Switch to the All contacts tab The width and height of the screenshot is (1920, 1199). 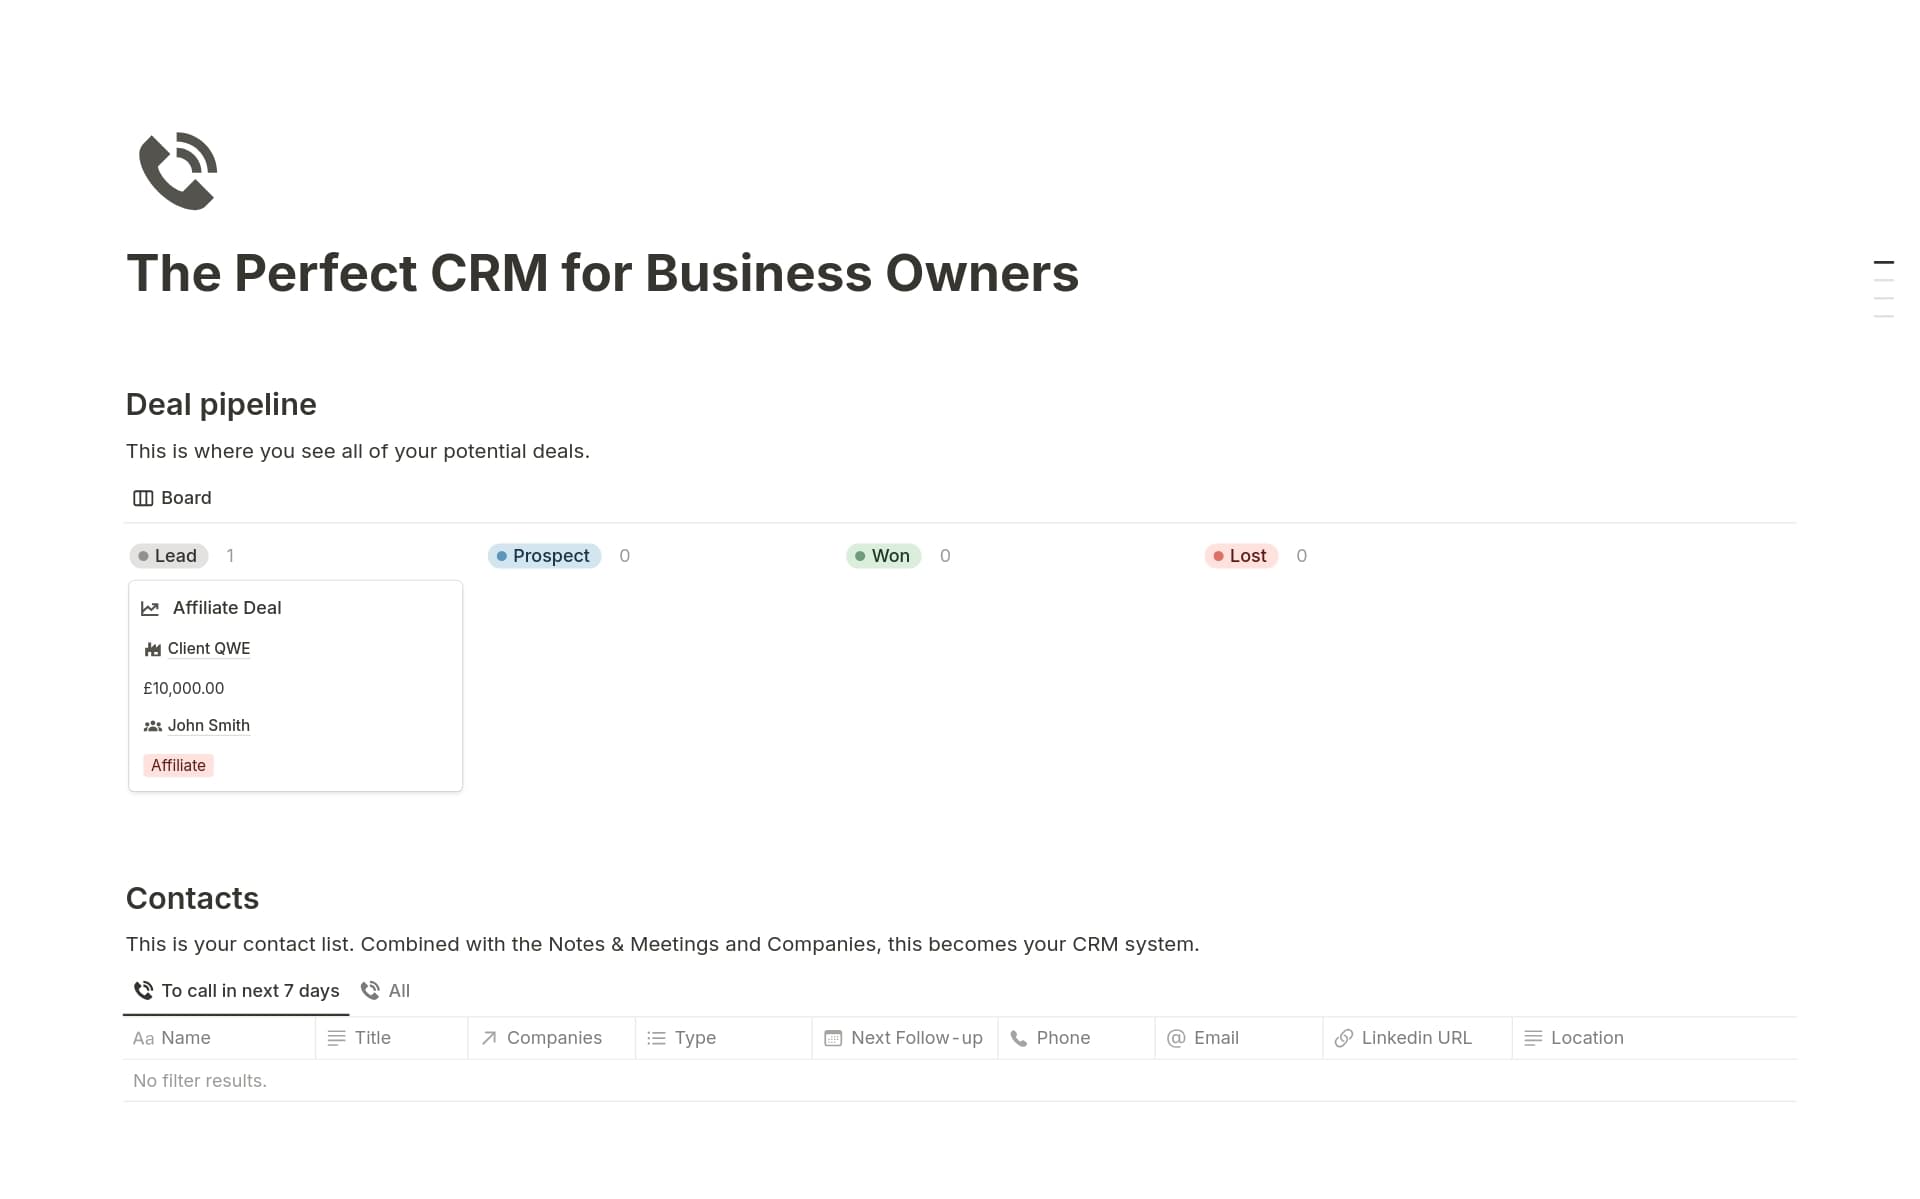coord(386,991)
